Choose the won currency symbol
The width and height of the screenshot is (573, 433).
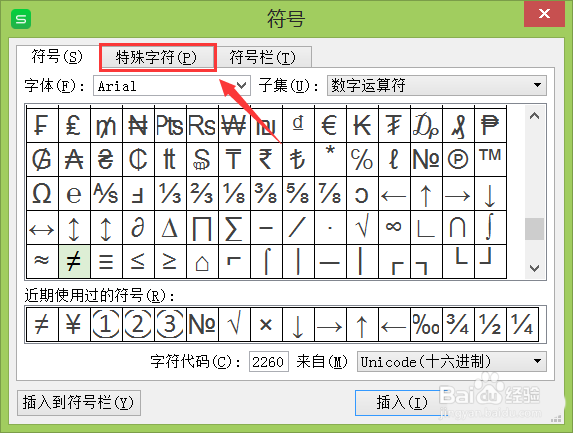tap(234, 125)
